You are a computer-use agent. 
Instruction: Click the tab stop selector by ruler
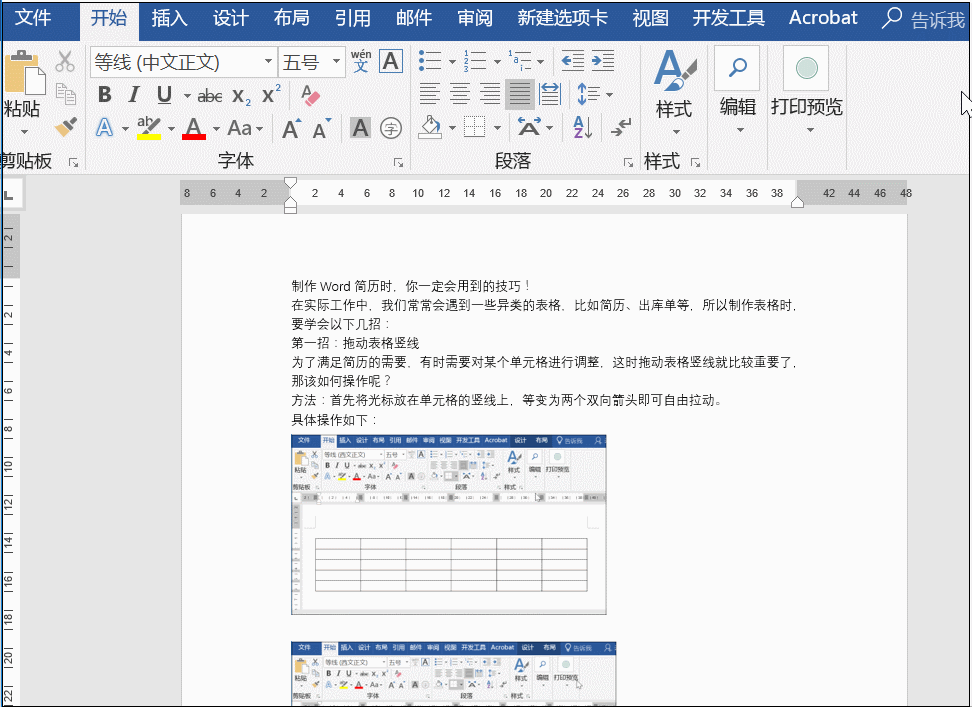pyautogui.click(x=11, y=194)
